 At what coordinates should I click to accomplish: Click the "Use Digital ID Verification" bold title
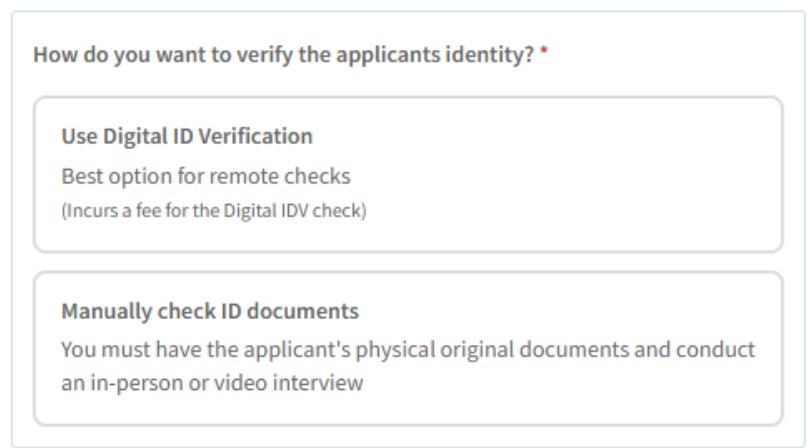point(187,135)
